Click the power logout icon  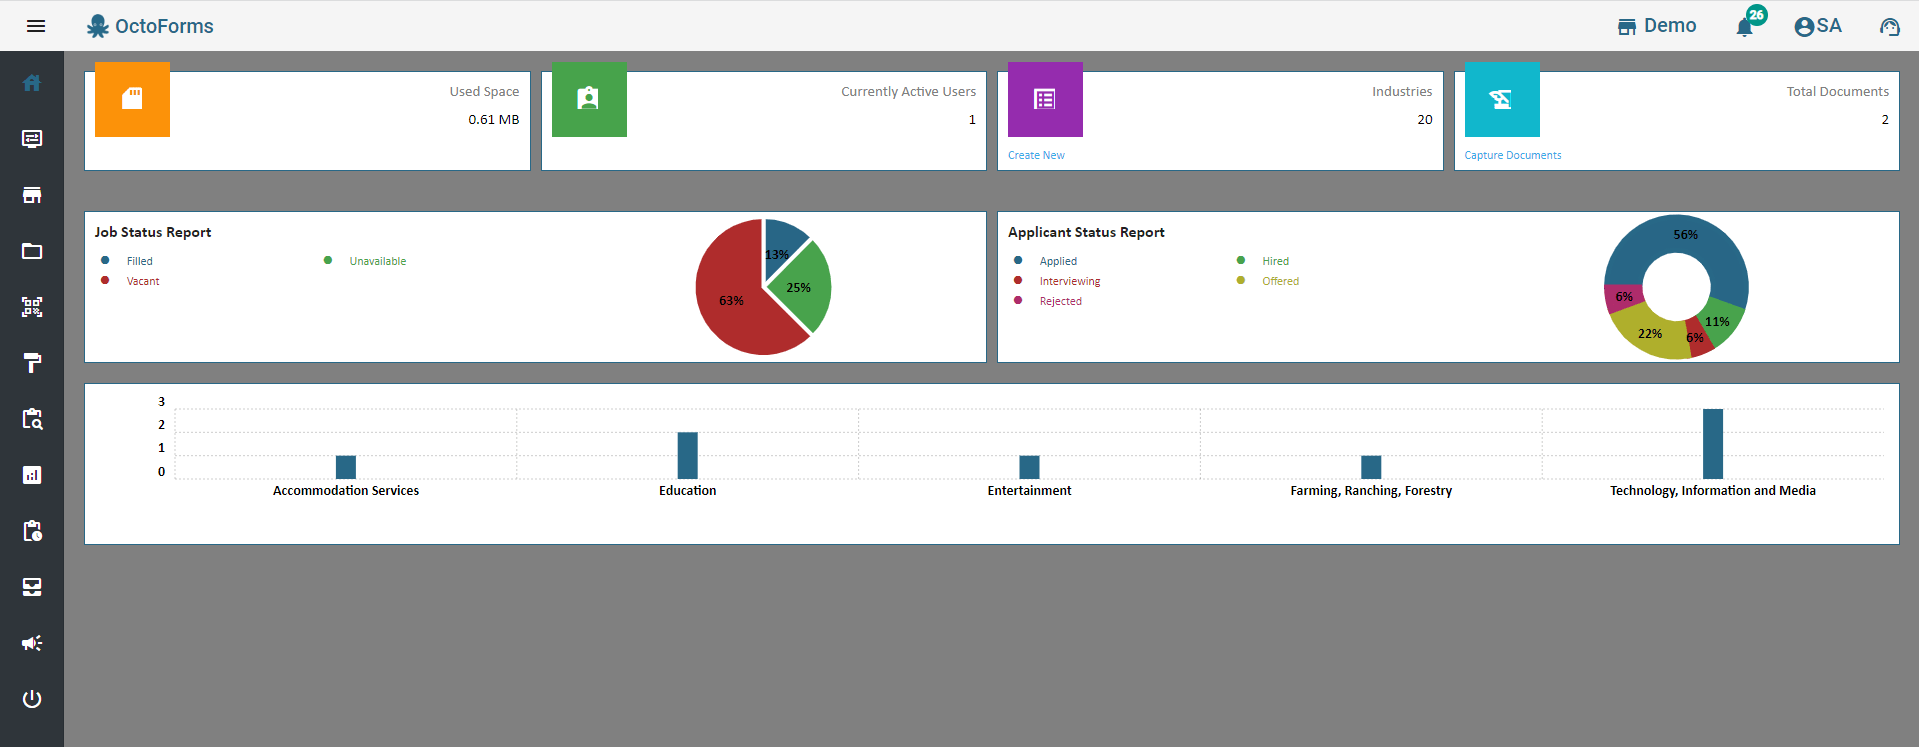32,699
